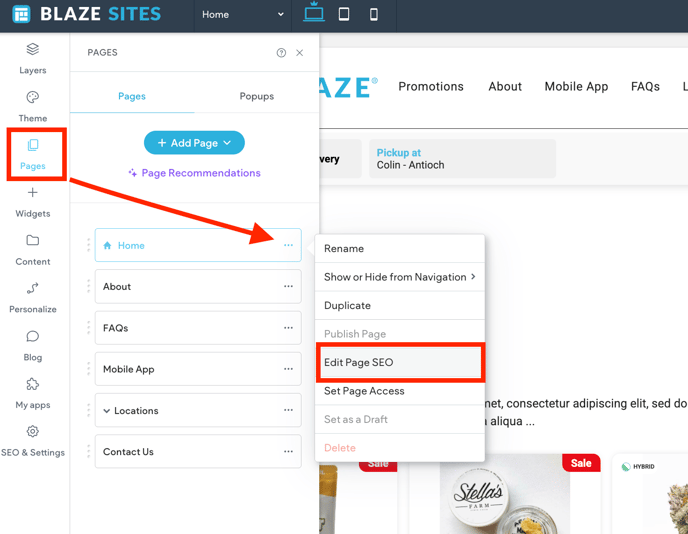Screen dimensions: 688x534
Task: Open My apps puzzle icon
Action: (x=33, y=385)
